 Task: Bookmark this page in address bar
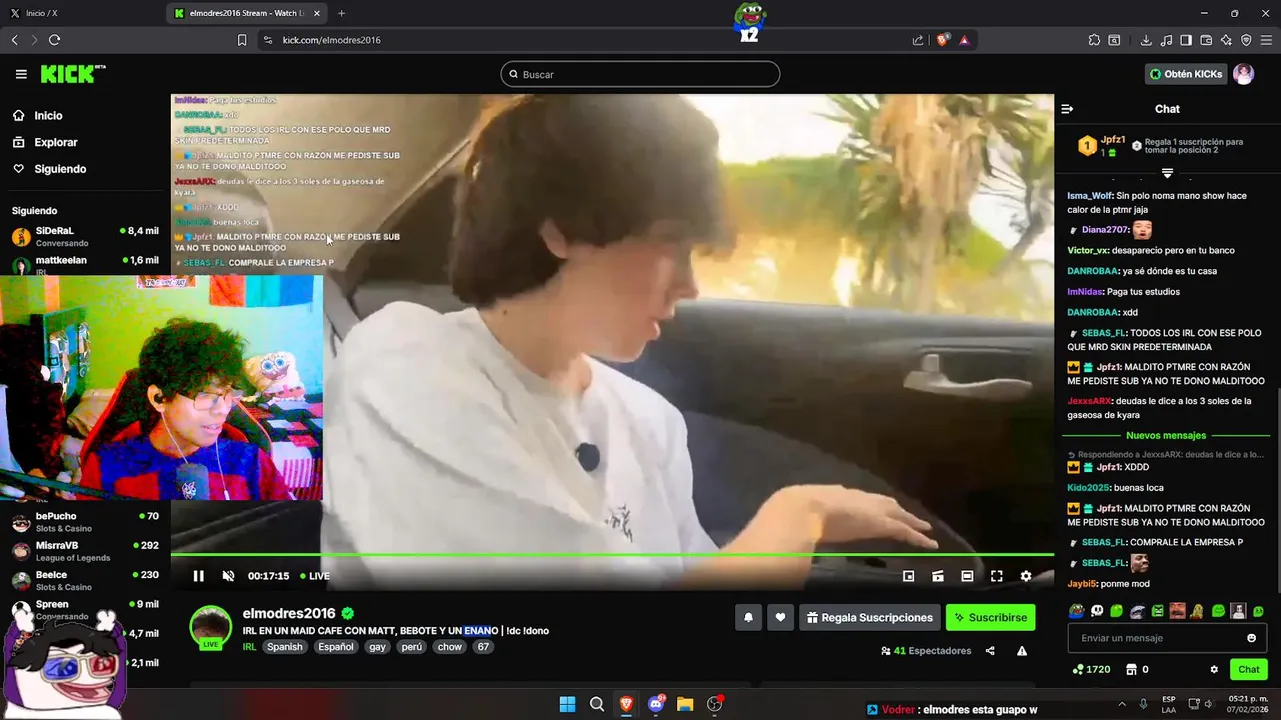coord(242,40)
